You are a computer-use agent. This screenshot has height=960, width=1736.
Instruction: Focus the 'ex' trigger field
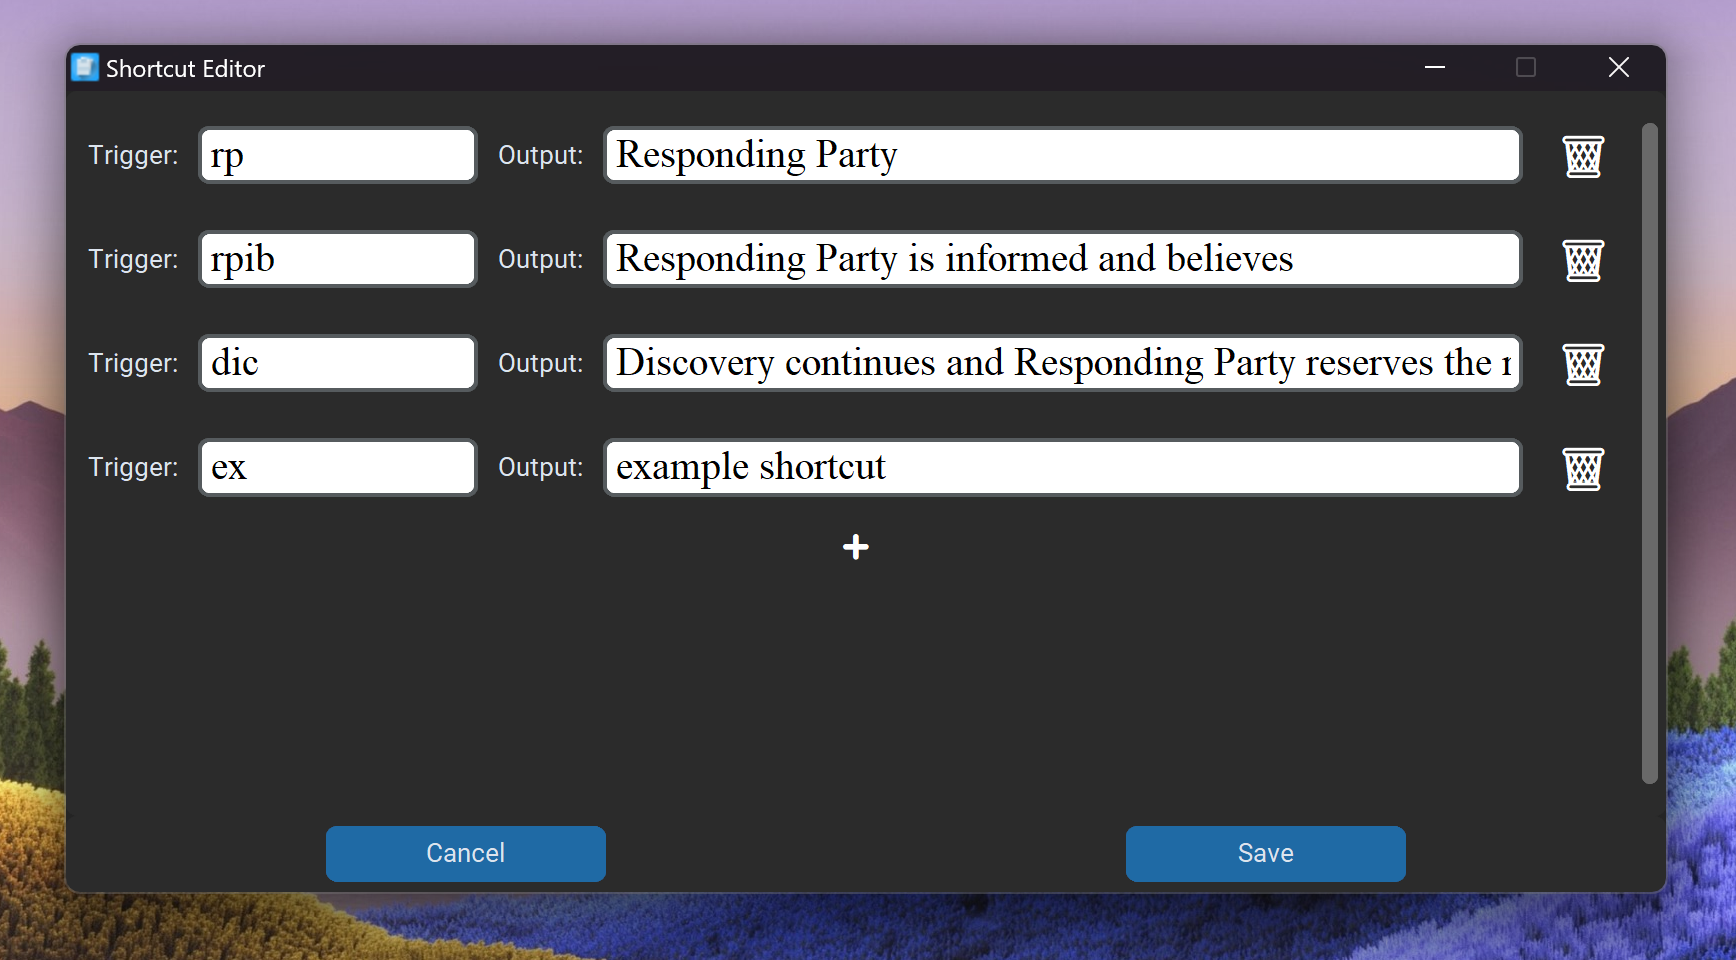pos(338,468)
